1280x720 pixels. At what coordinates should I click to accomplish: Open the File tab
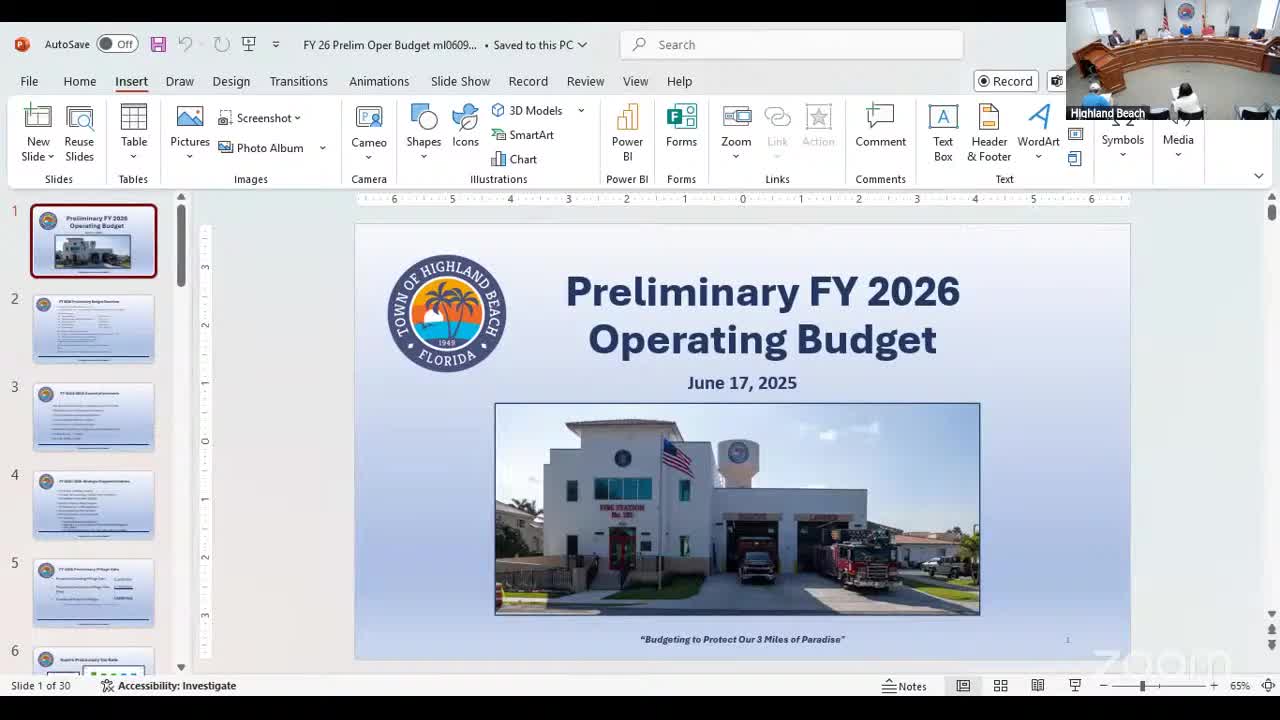point(29,81)
